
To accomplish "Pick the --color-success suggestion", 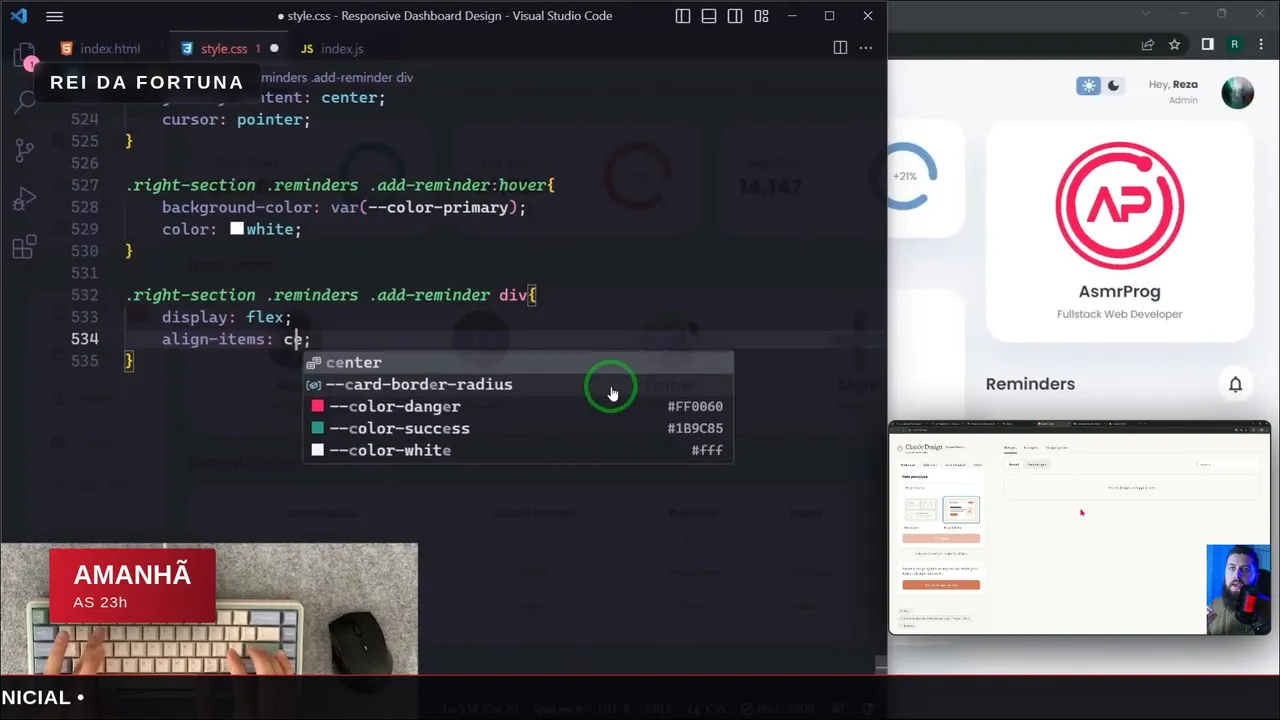I will pos(518,428).
